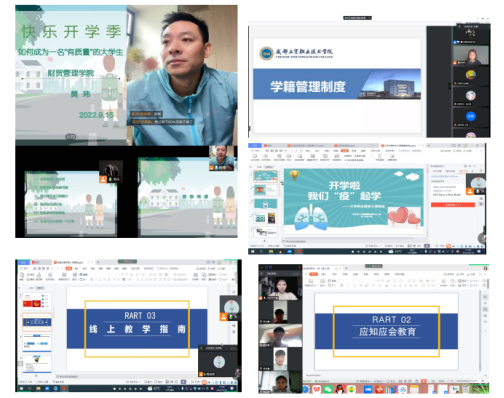Select the school building slide preview in 快乐开学季 window

pos(188,197)
